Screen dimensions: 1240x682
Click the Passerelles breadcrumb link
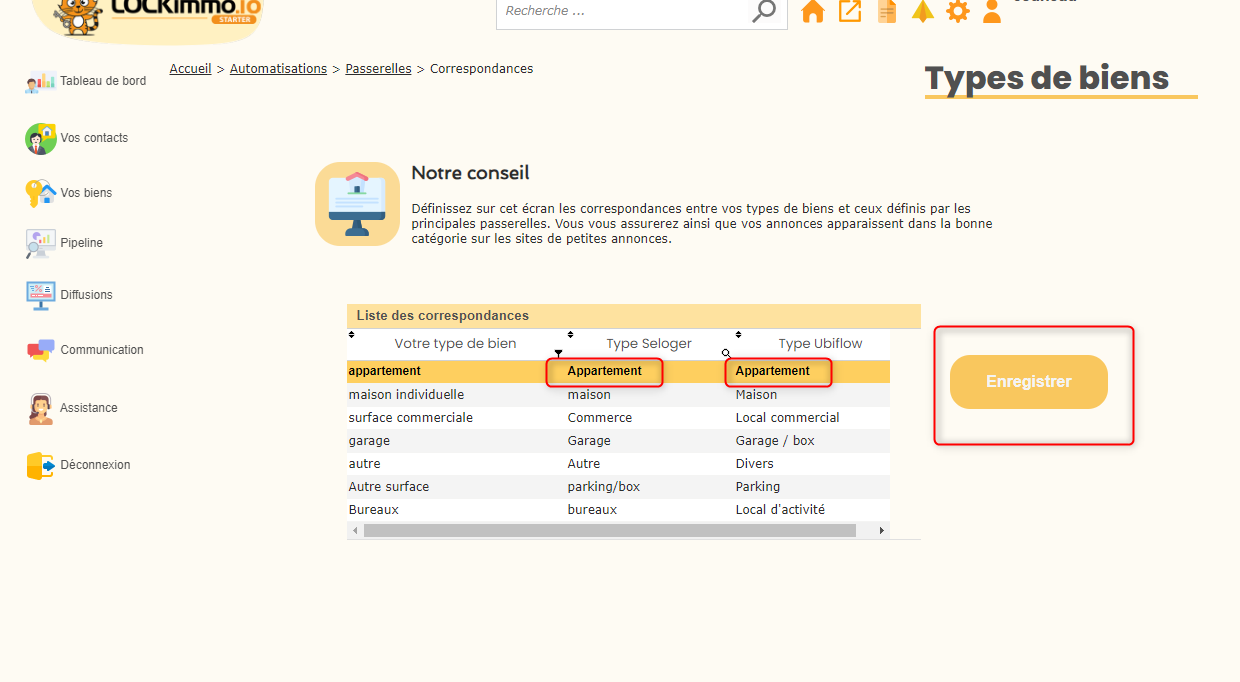pos(378,69)
